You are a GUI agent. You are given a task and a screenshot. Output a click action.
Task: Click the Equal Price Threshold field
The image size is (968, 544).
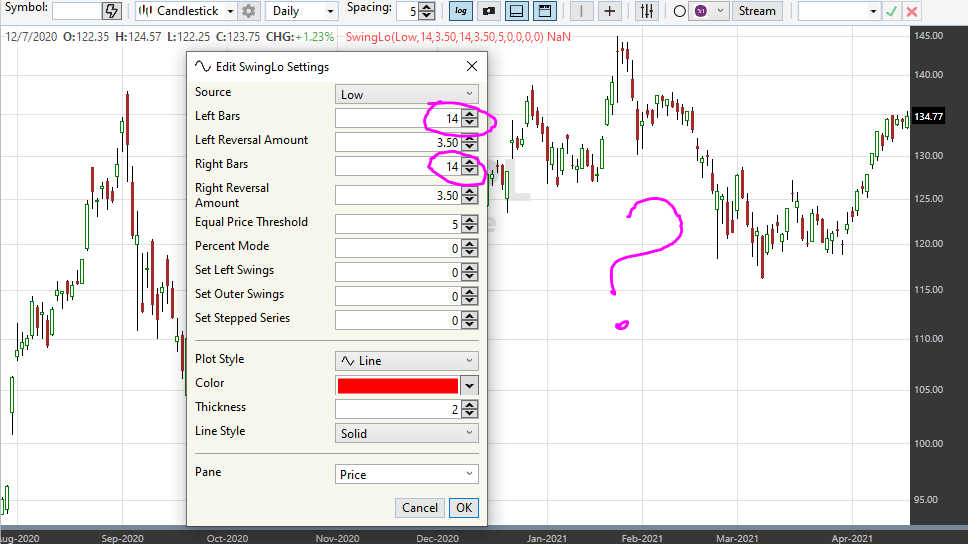coord(398,224)
